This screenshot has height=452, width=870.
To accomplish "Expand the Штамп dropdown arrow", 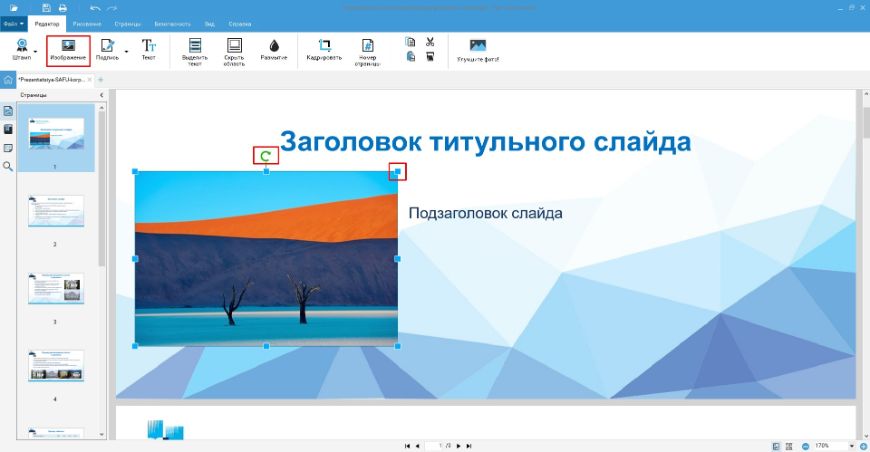I will [x=36, y=51].
